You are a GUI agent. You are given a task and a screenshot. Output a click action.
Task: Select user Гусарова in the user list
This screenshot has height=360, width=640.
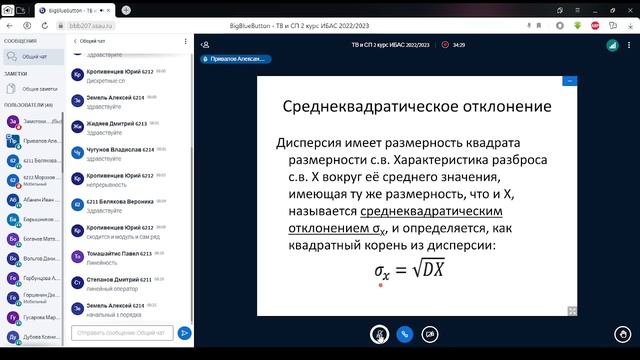[33, 317]
